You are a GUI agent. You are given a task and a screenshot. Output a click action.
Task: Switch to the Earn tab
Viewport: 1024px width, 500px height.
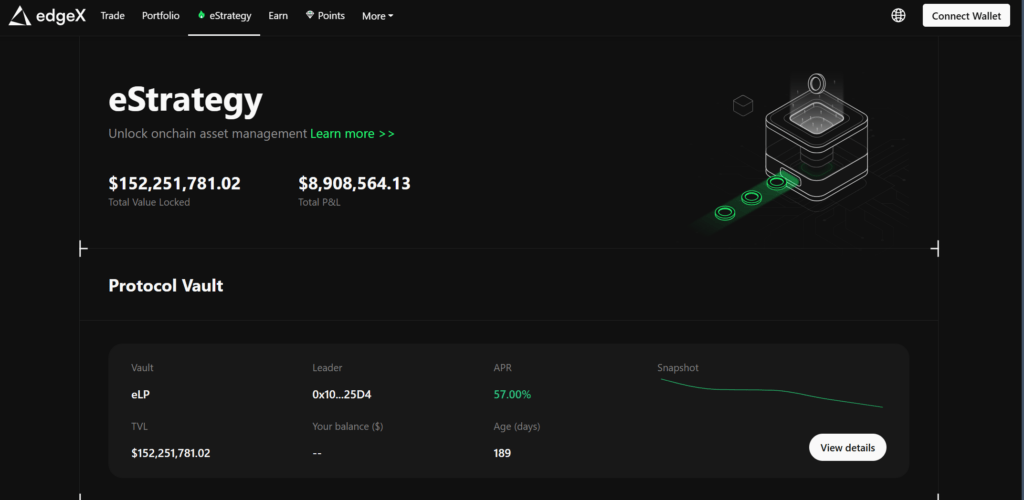[278, 16]
